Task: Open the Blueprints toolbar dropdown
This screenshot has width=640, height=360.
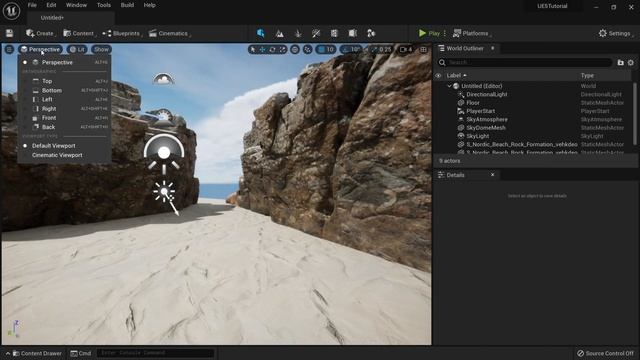Action: (122, 33)
